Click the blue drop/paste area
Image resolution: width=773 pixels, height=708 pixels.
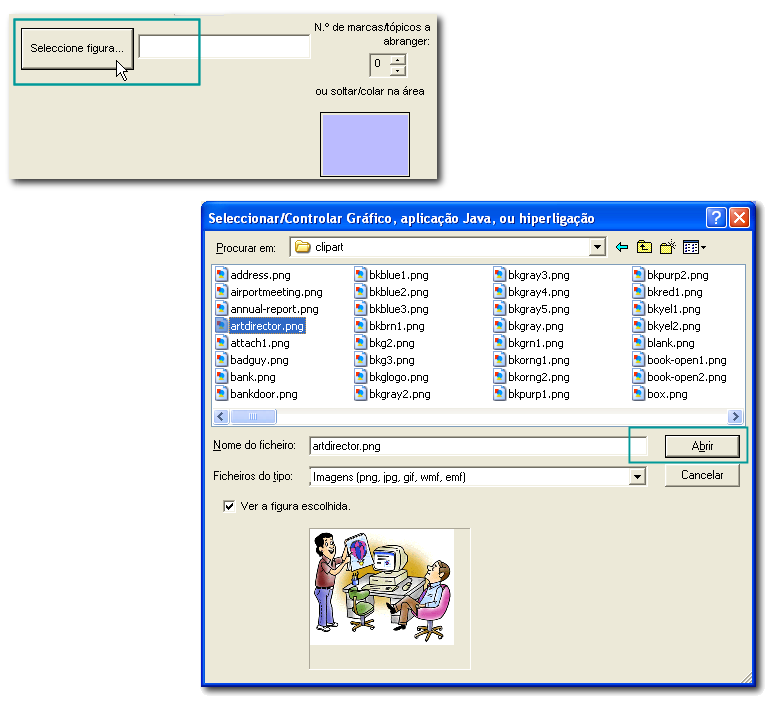pos(364,144)
